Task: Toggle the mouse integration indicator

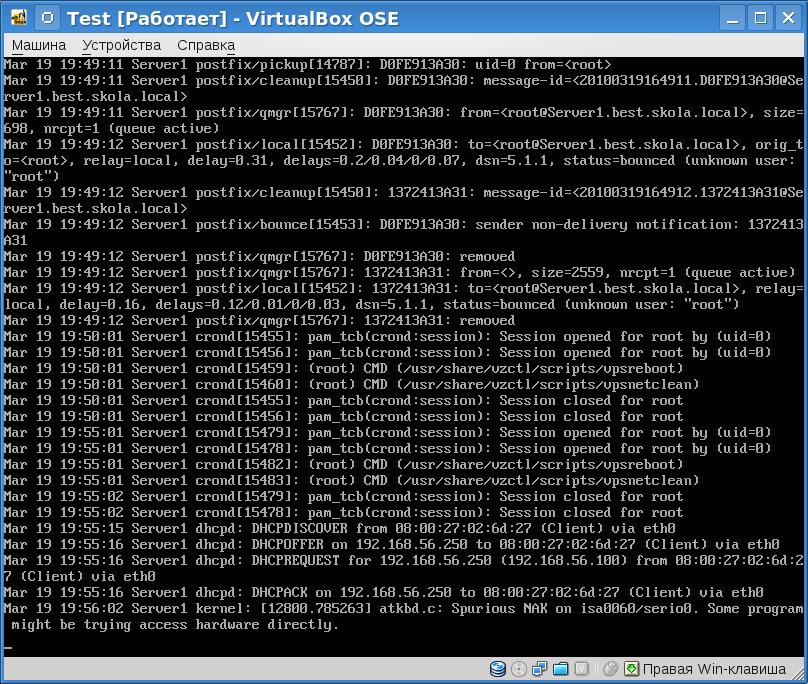Action: click(x=610, y=669)
